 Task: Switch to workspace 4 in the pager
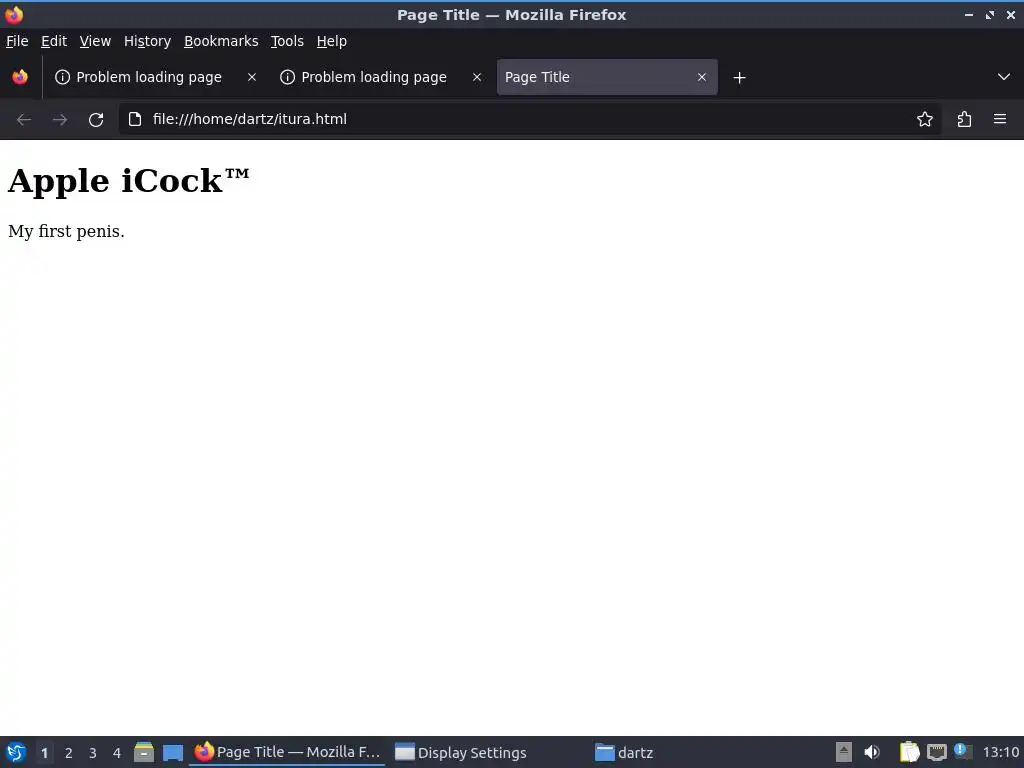[117, 753]
